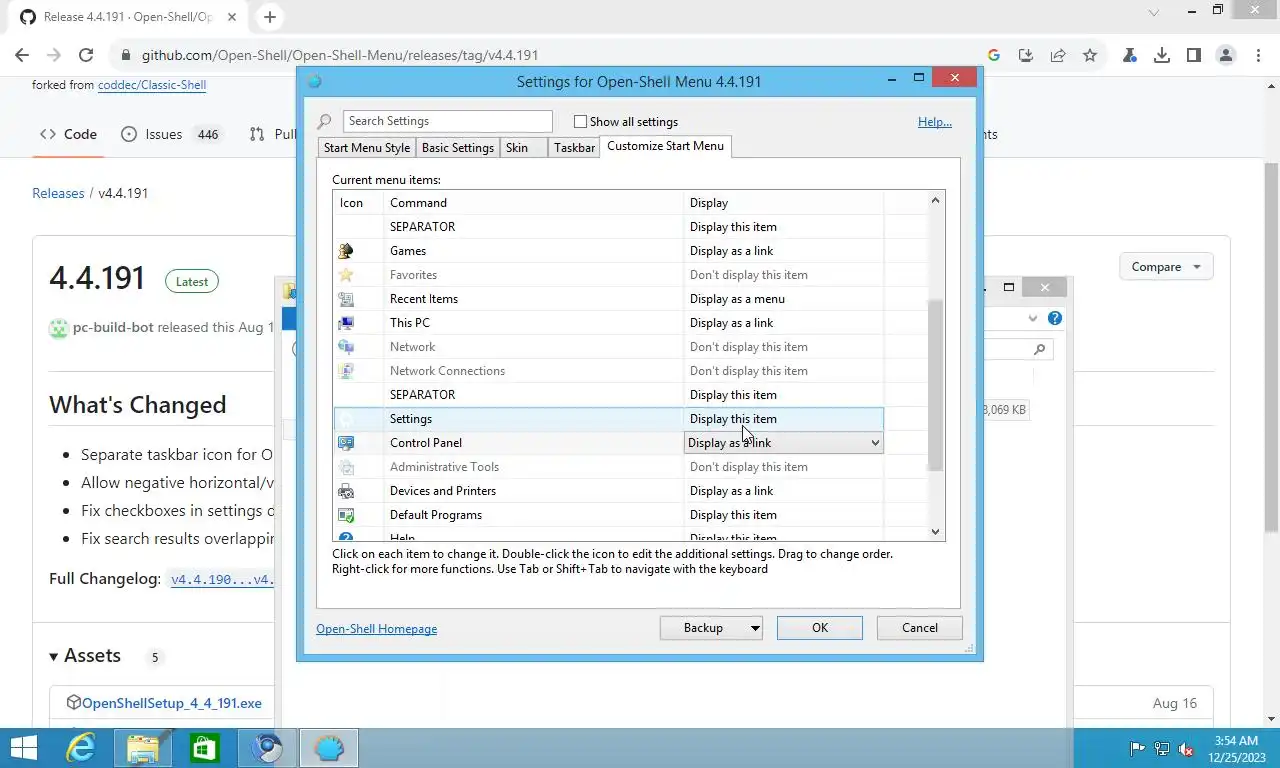This screenshot has width=1280, height=768.
Task: Click the Display column header
Action: 784,203
